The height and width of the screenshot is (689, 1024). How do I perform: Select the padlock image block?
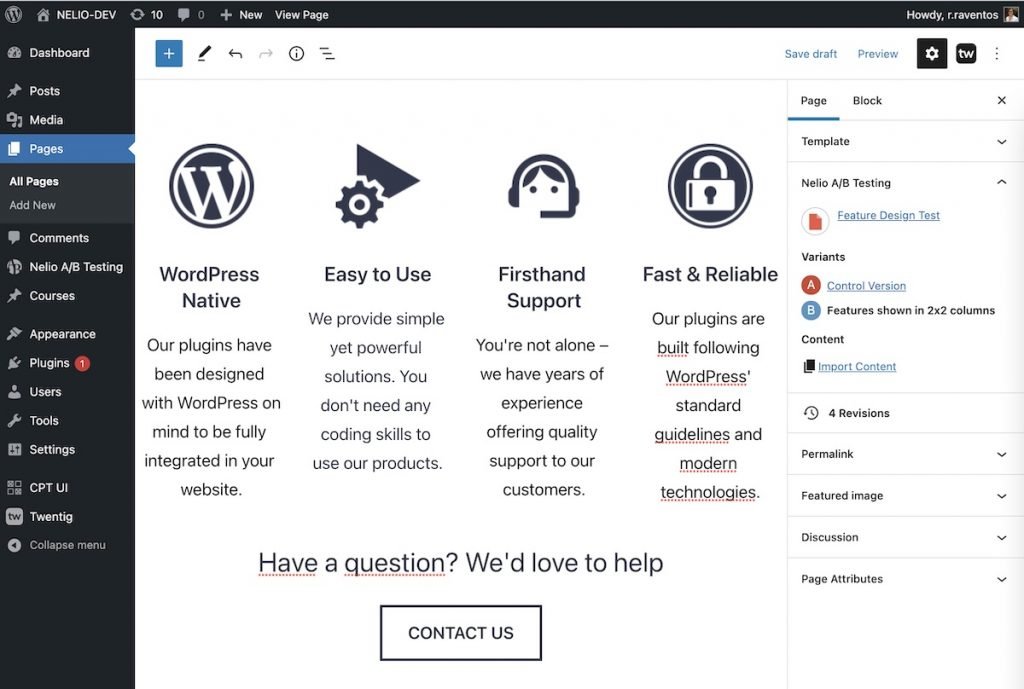(710, 186)
